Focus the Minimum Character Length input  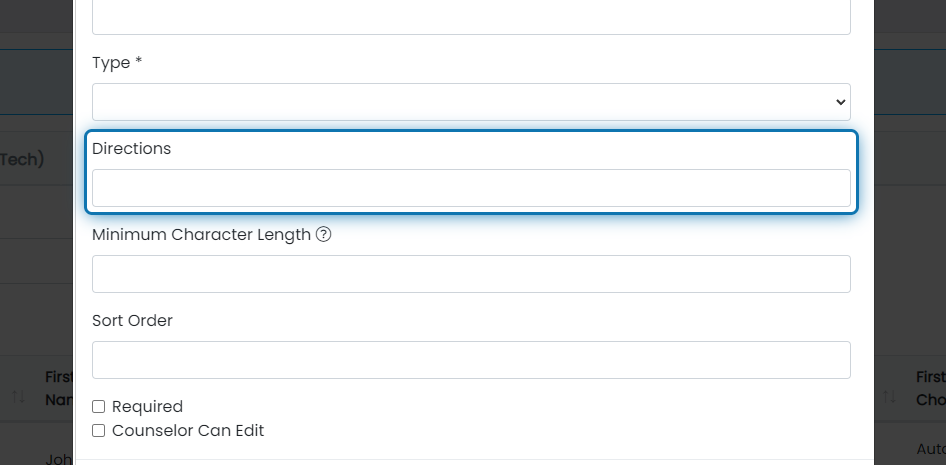click(471, 274)
